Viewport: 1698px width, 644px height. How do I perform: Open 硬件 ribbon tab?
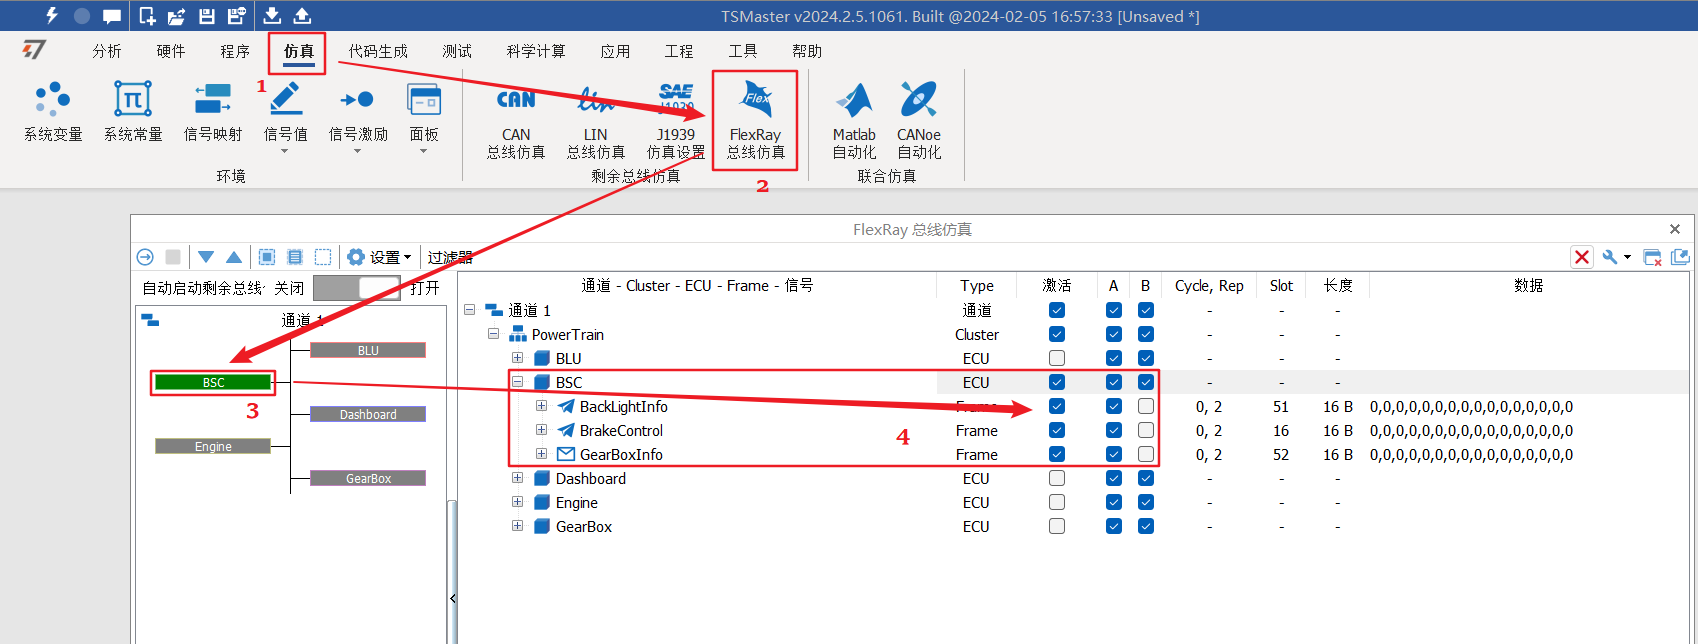[171, 51]
